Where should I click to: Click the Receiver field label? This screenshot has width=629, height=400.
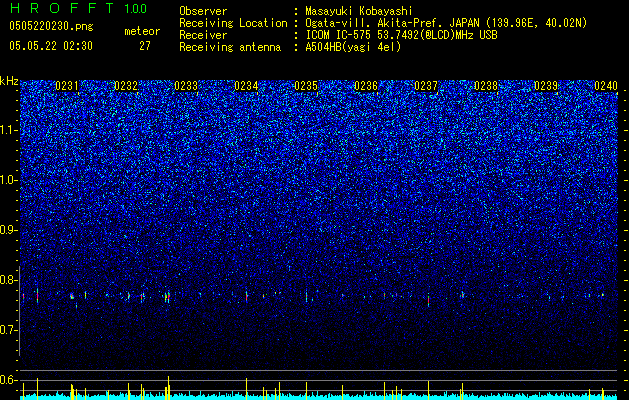tap(203, 35)
